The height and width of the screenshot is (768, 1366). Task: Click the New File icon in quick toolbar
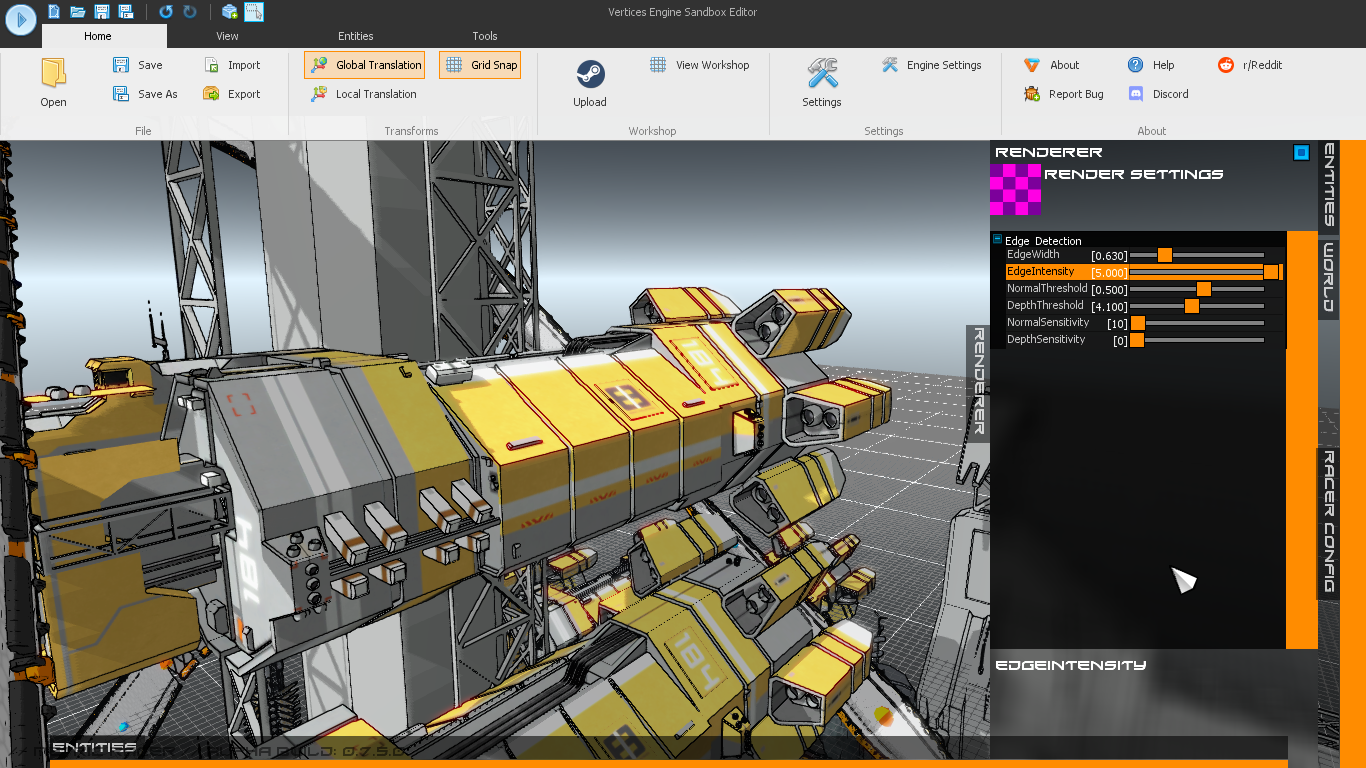click(x=54, y=12)
